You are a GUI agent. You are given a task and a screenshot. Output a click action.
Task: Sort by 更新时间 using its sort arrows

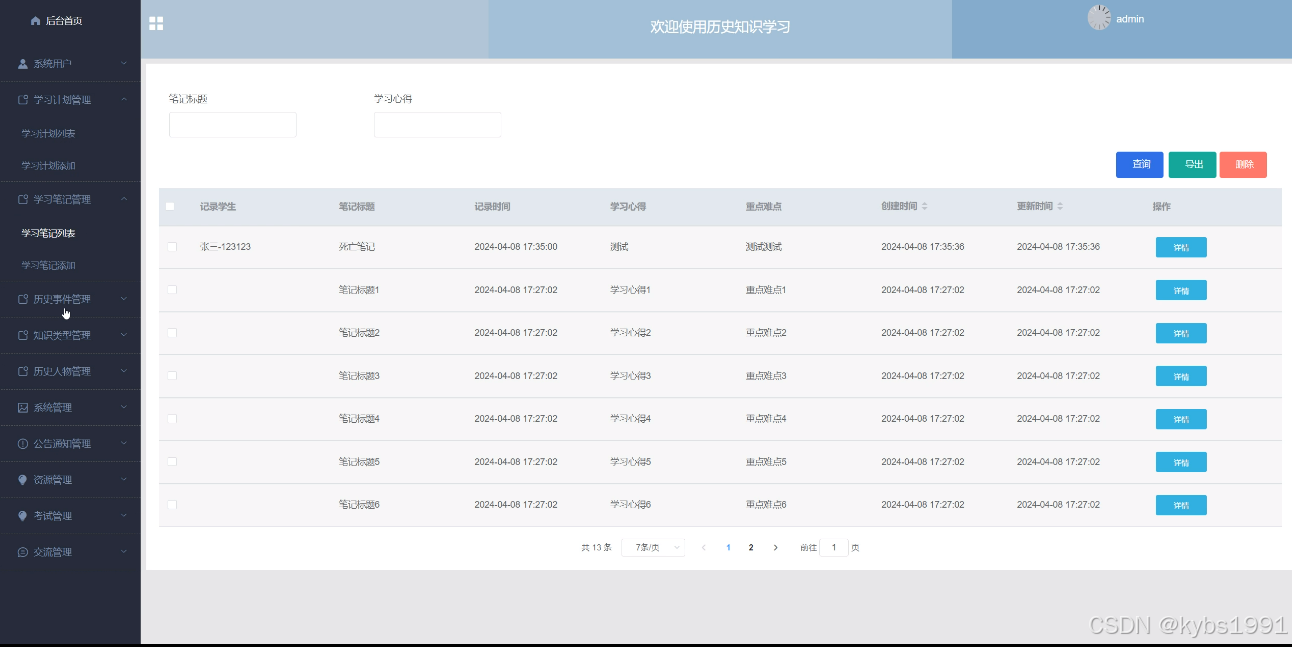1060,206
